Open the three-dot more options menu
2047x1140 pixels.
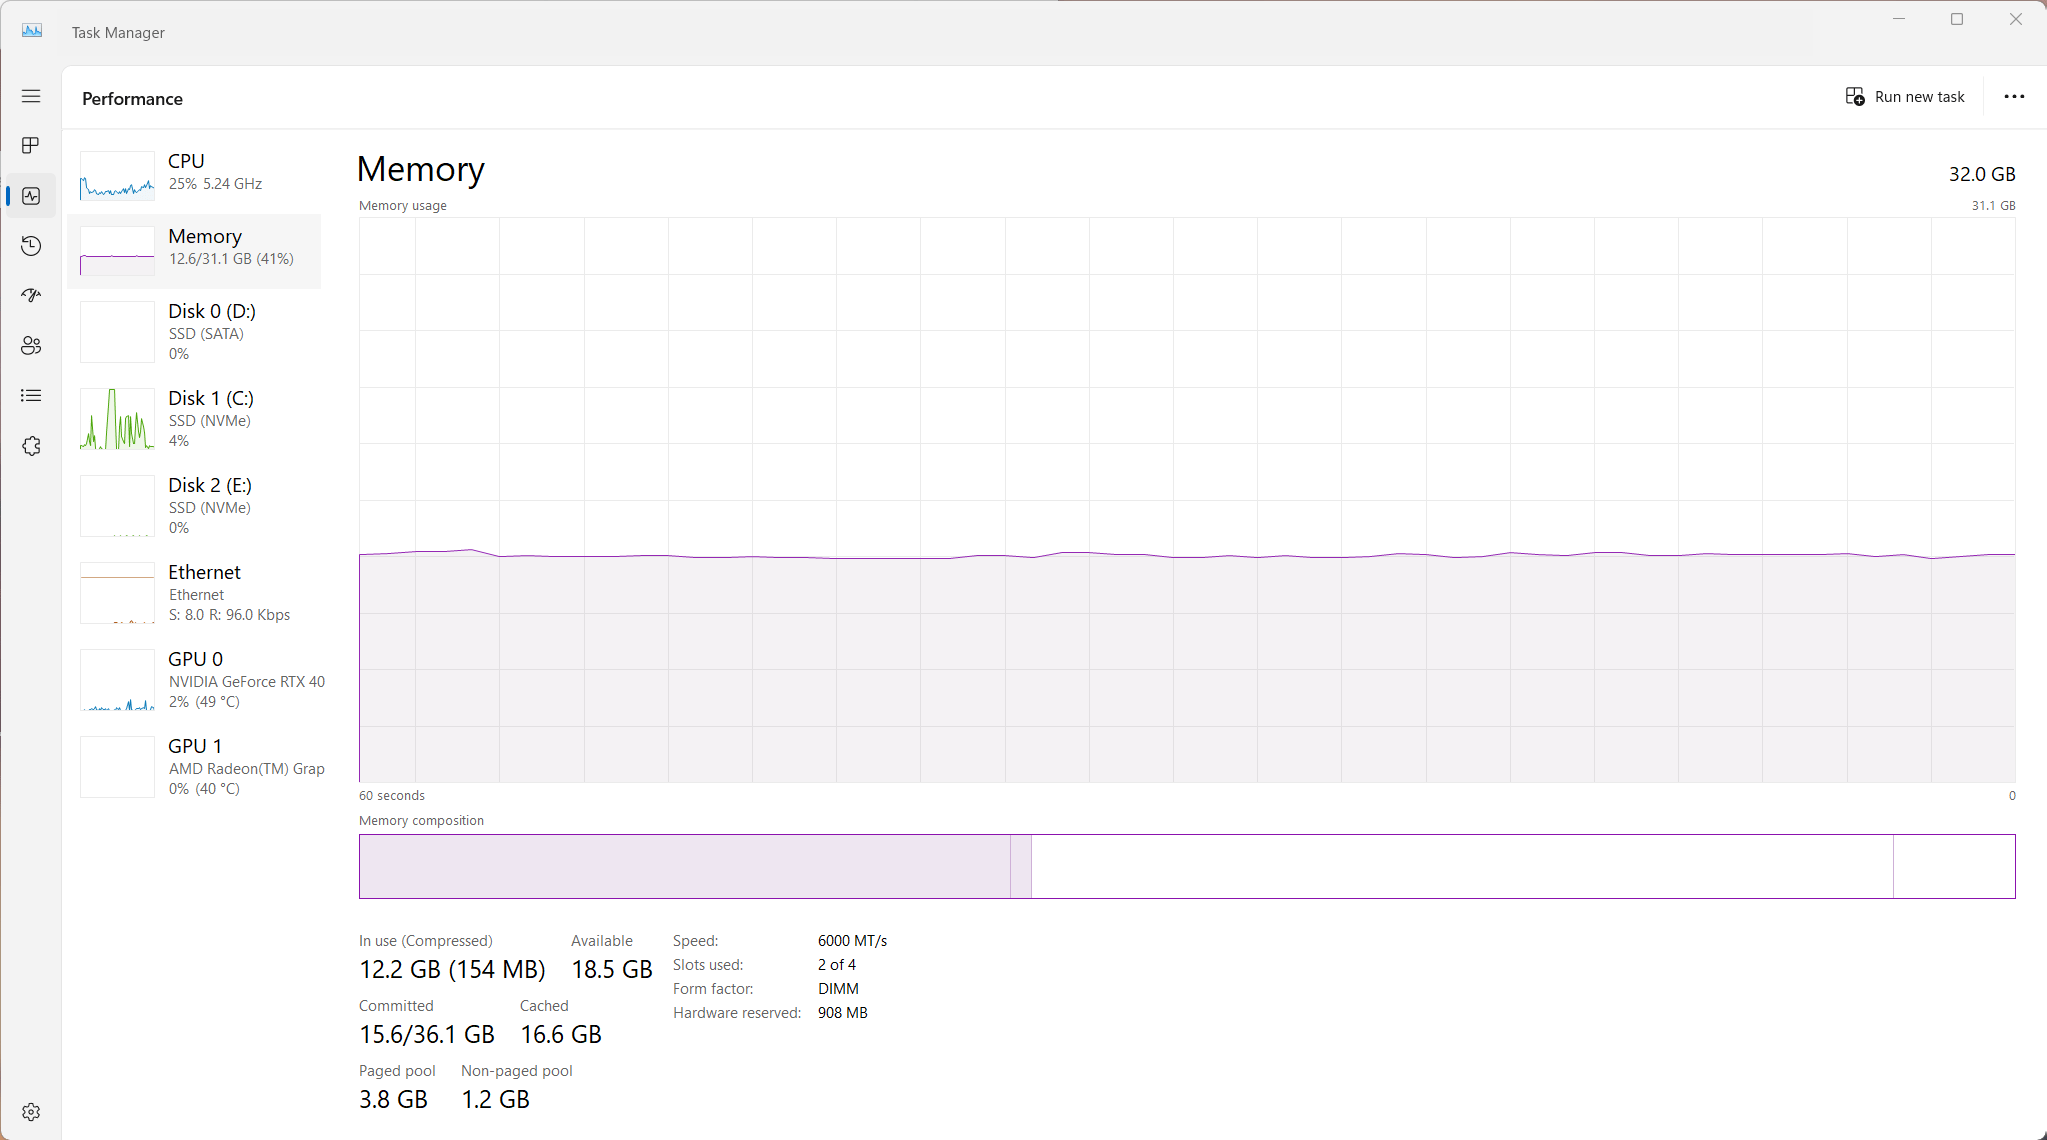(2014, 97)
